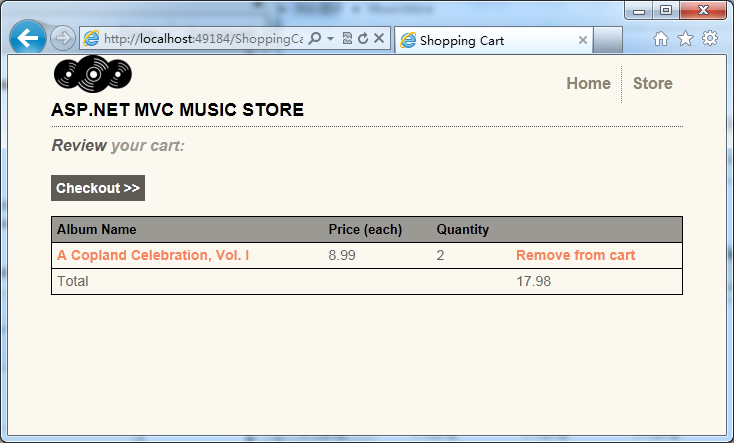
Task: Open Favorites with the star icon
Action: tap(685, 38)
